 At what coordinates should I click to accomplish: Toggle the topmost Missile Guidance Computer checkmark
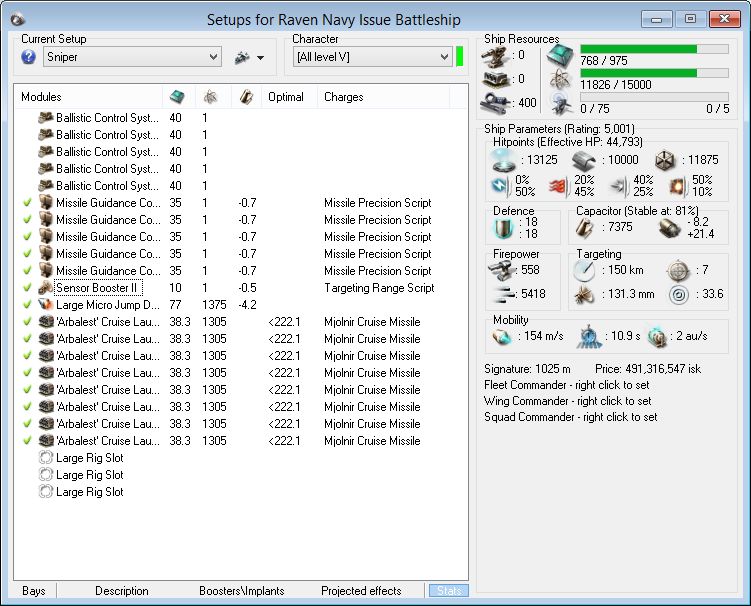click(27, 203)
